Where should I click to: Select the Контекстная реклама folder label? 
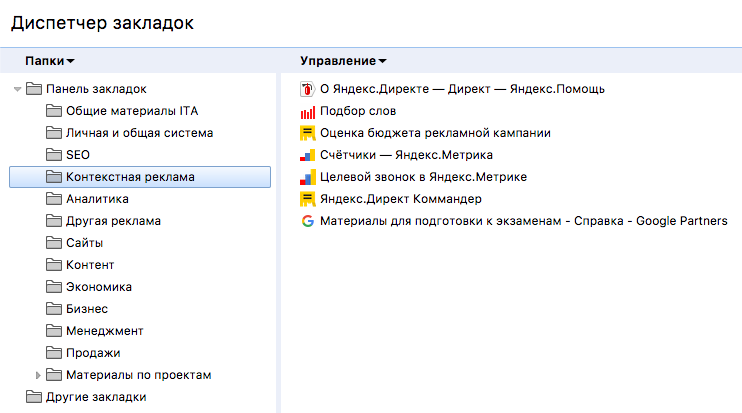point(130,177)
